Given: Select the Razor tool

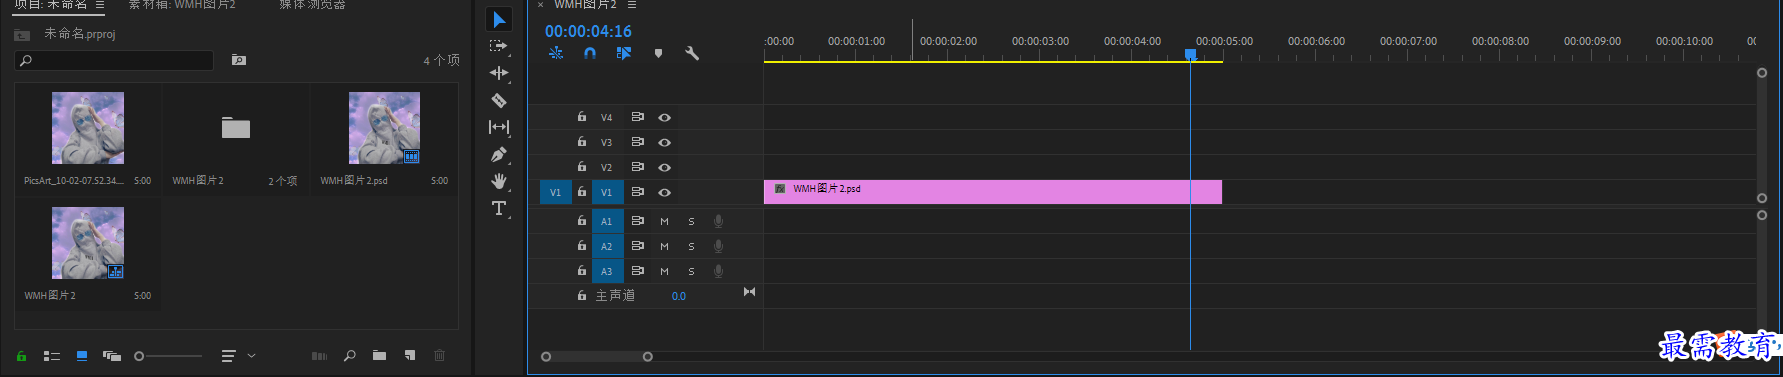Looking at the screenshot, I should [499, 100].
